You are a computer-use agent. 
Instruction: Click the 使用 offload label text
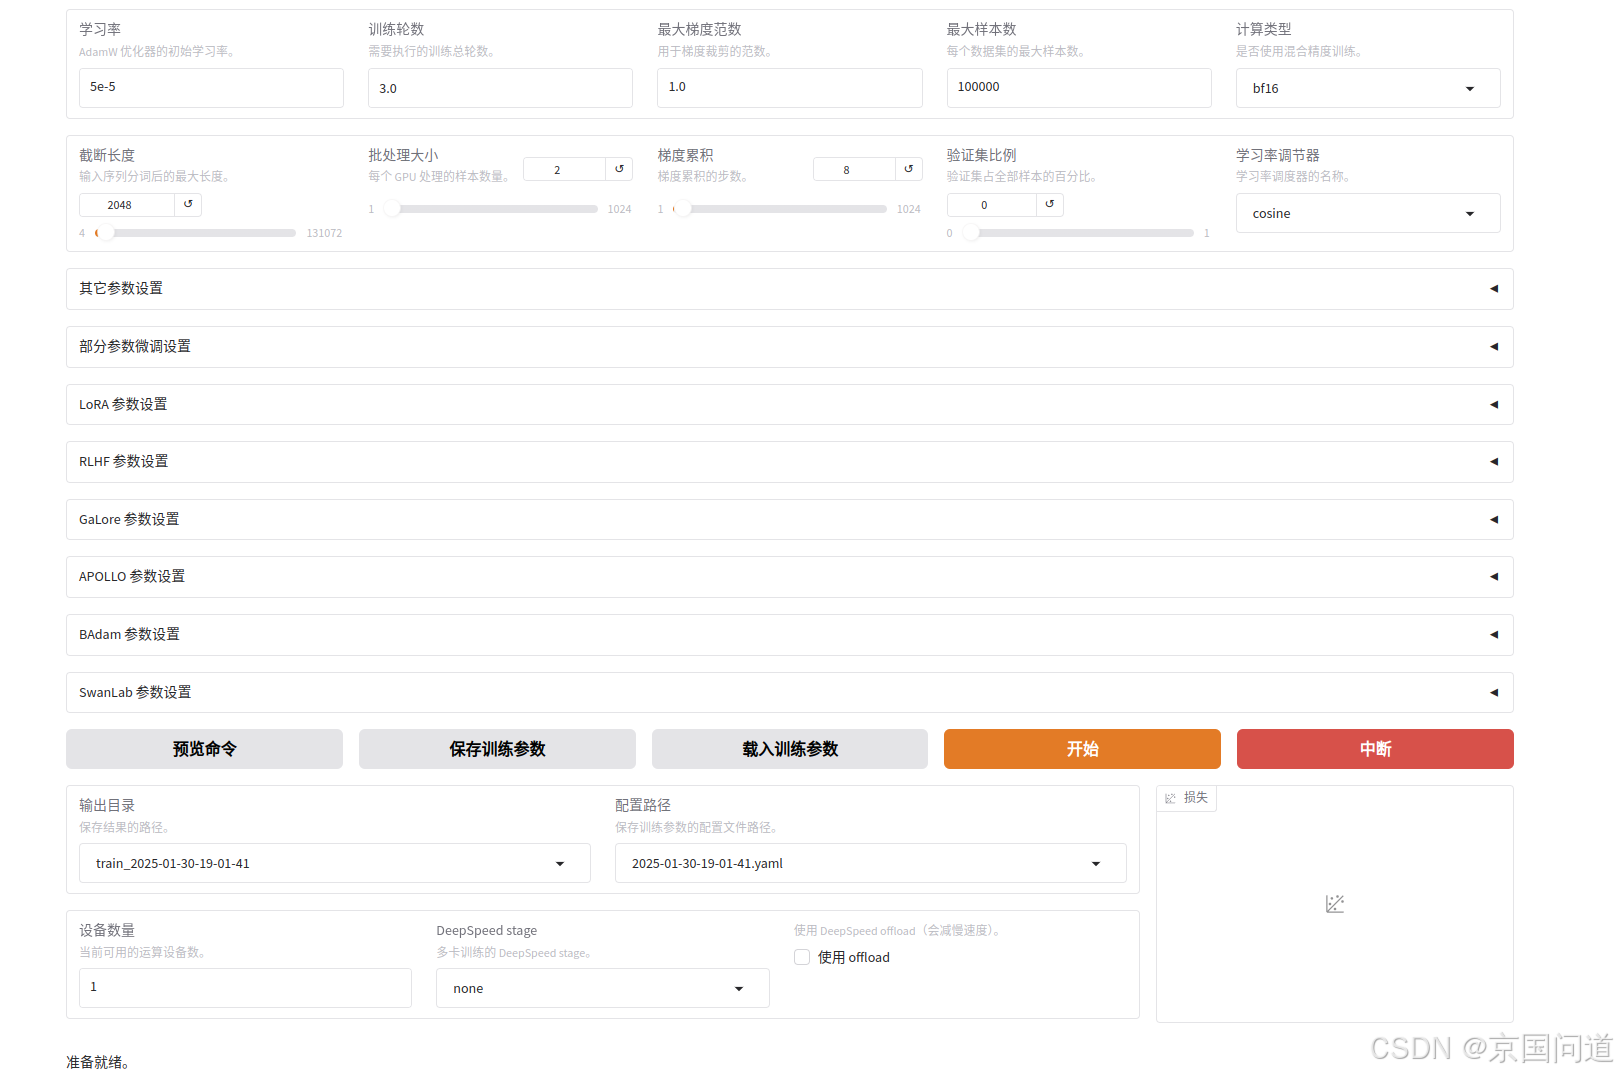[x=853, y=957]
